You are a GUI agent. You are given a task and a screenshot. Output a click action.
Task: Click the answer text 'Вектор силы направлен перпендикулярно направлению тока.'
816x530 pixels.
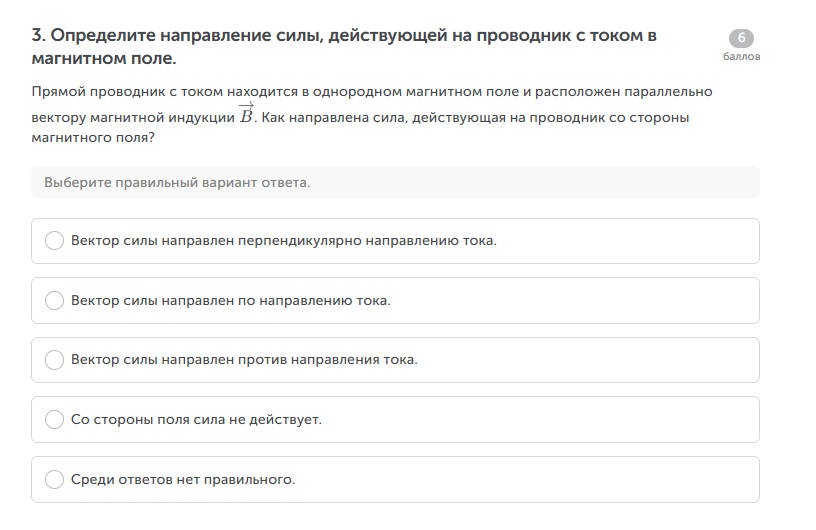click(x=284, y=241)
